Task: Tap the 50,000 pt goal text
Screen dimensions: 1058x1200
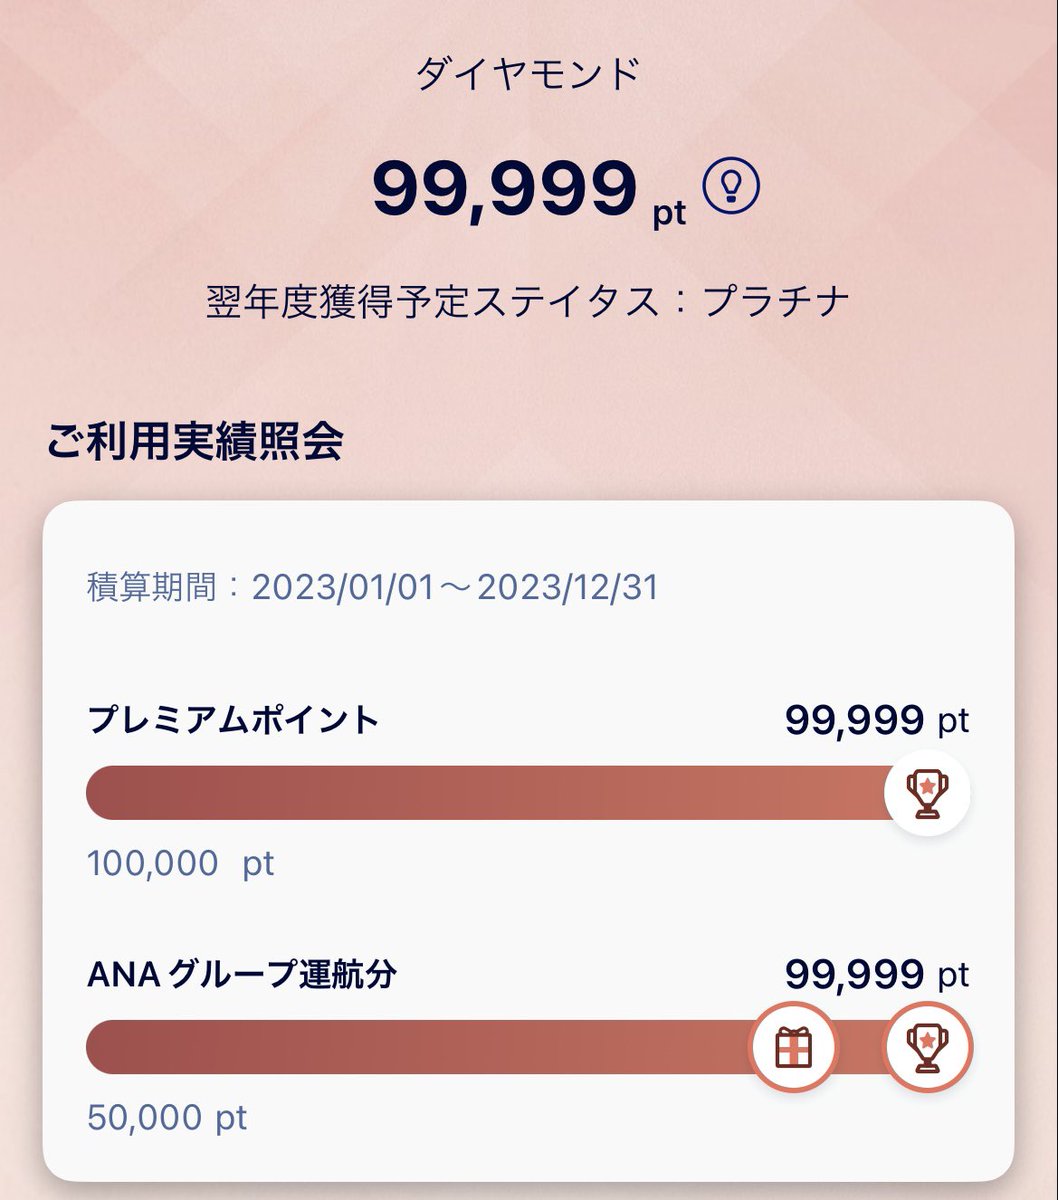Action: coord(167,1117)
